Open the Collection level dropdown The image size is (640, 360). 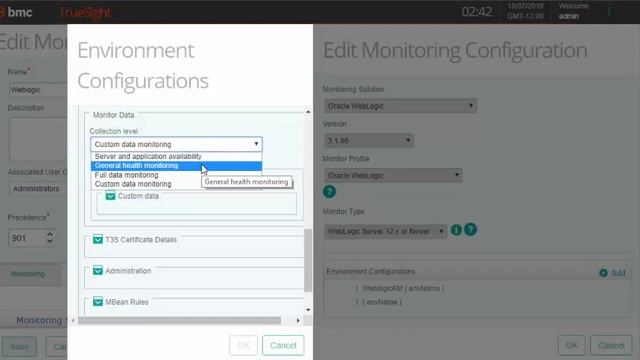(x=176, y=144)
